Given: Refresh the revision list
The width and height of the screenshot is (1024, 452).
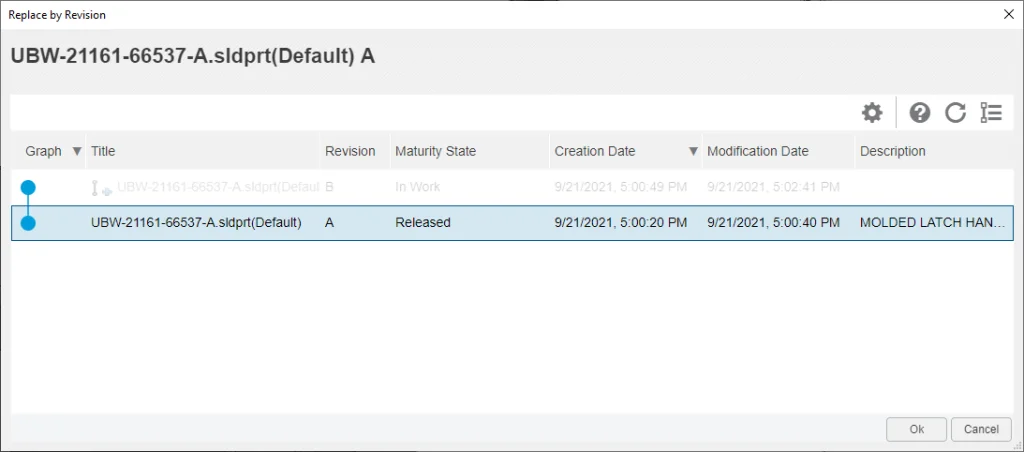Looking at the screenshot, I should click(955, 113).
